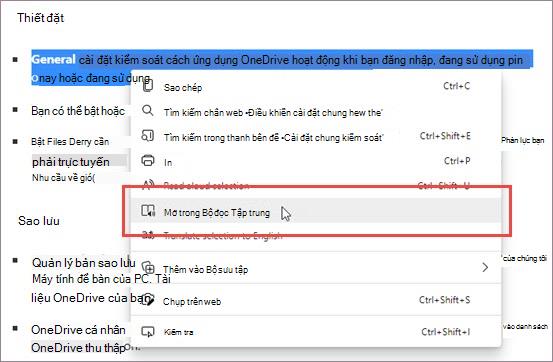Click the text OneDrive thu thập
The width and height of the screenshot is (553, 362).
pyautogui.click(x=78, y=348)
